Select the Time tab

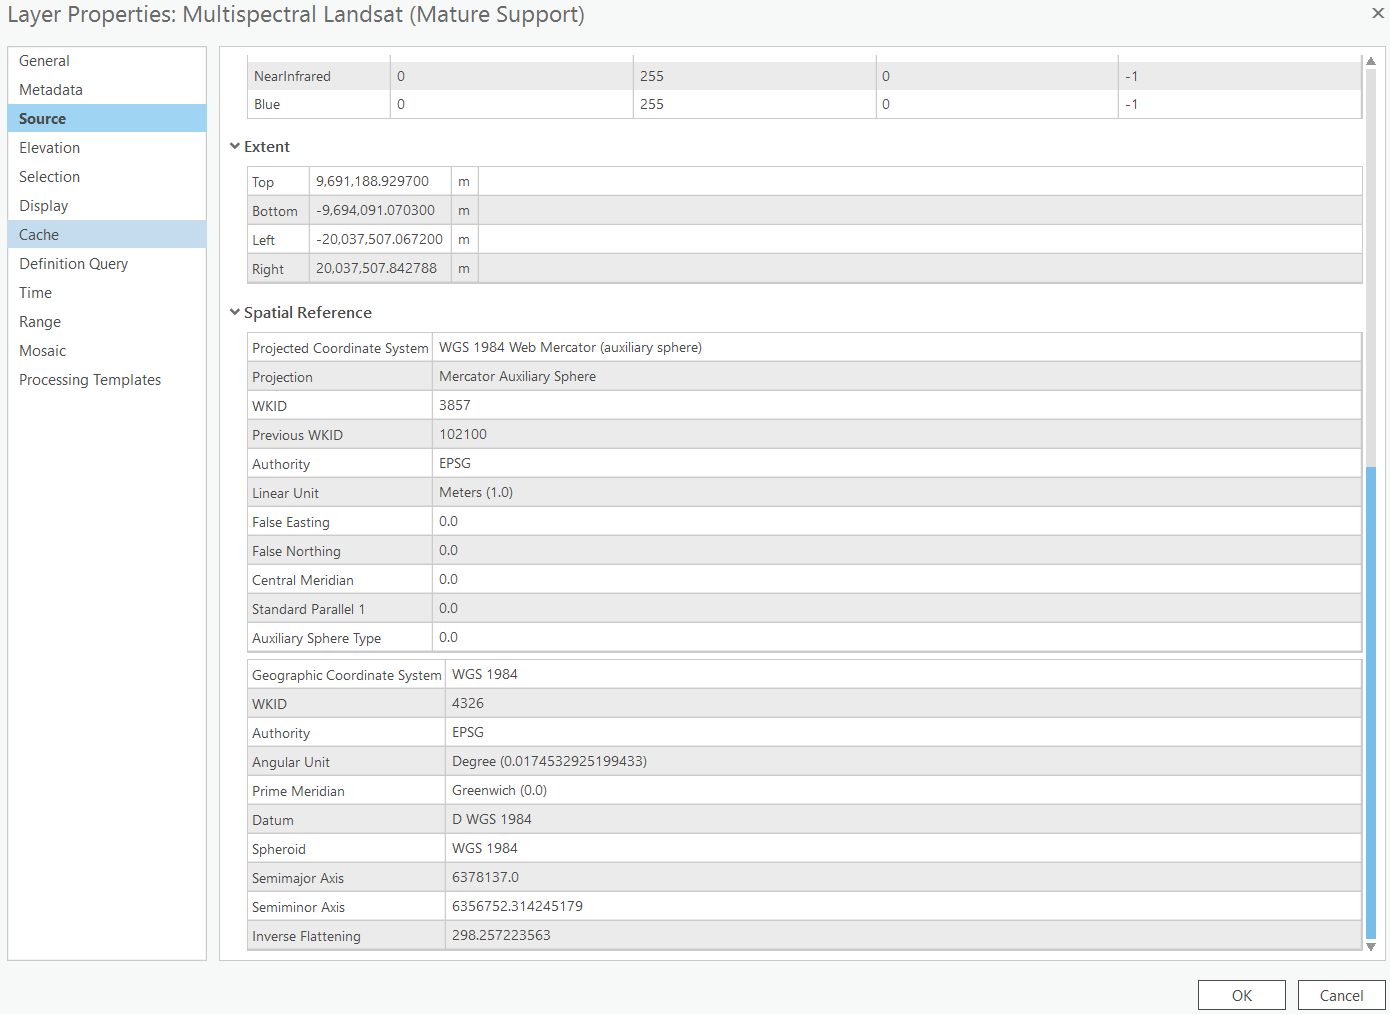coord(36,293)
